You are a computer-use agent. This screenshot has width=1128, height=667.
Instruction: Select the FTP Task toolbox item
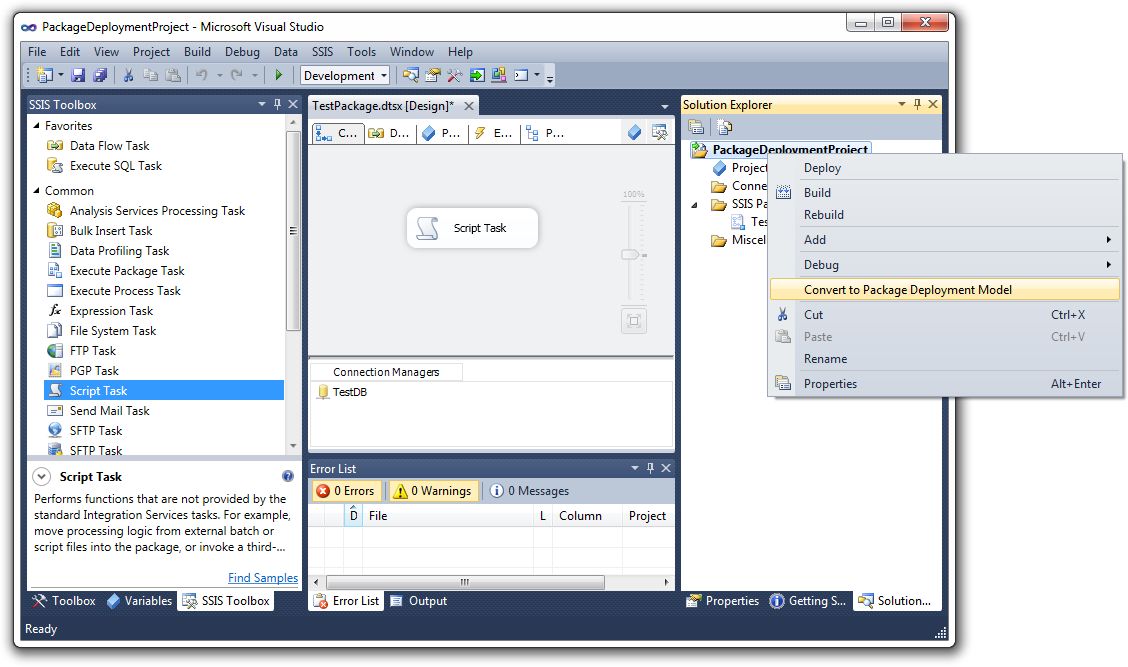pos(92,350)
